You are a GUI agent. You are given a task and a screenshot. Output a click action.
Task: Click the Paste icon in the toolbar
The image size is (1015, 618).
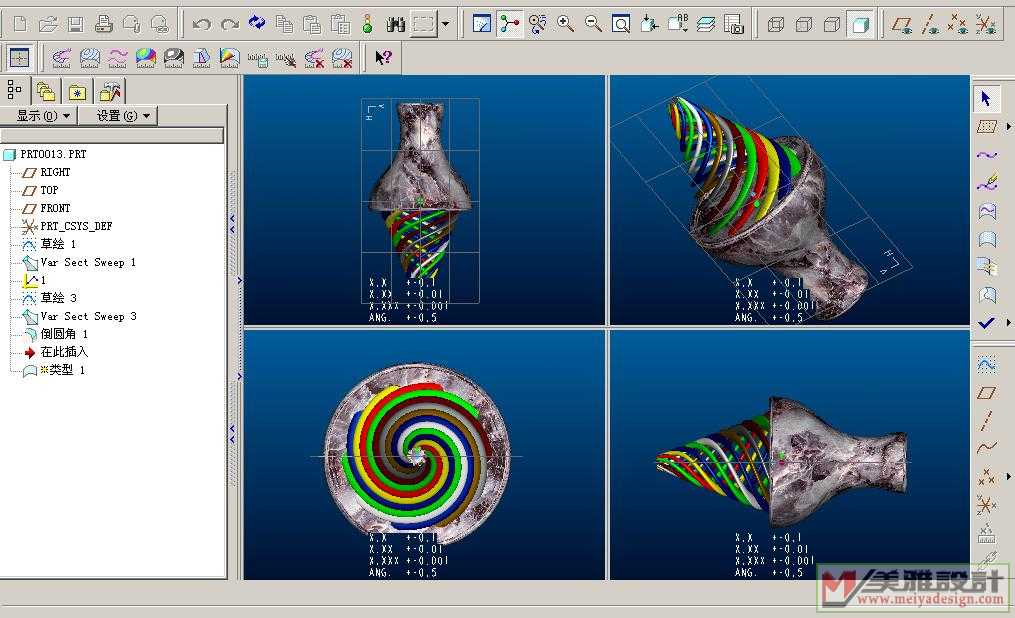[312, 25]
